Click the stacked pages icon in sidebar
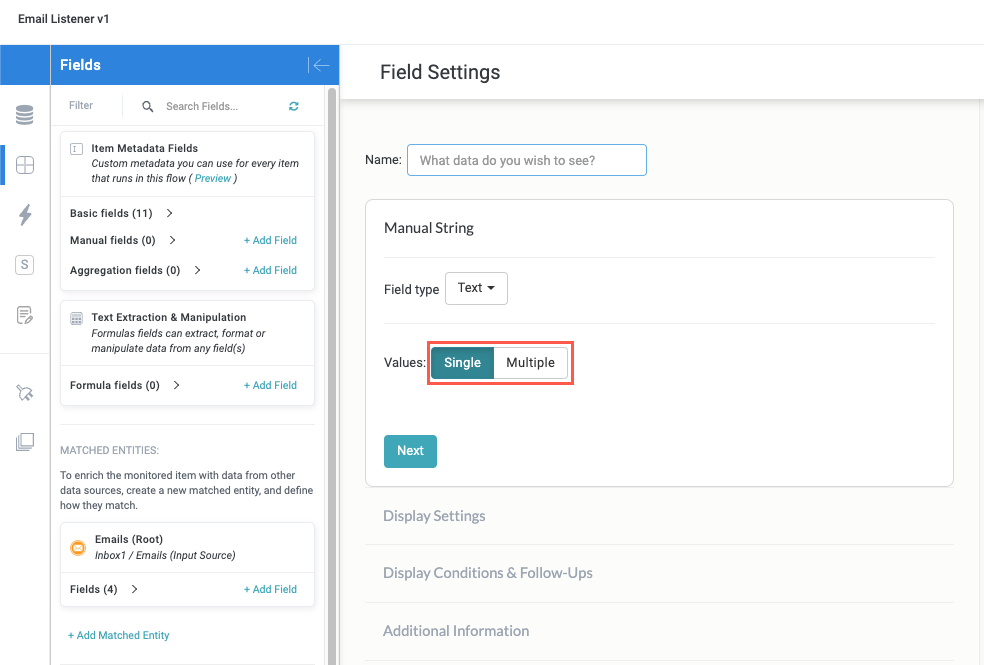Image resolution: width=984 pixels, height=665 pixels. coord(25,442)
